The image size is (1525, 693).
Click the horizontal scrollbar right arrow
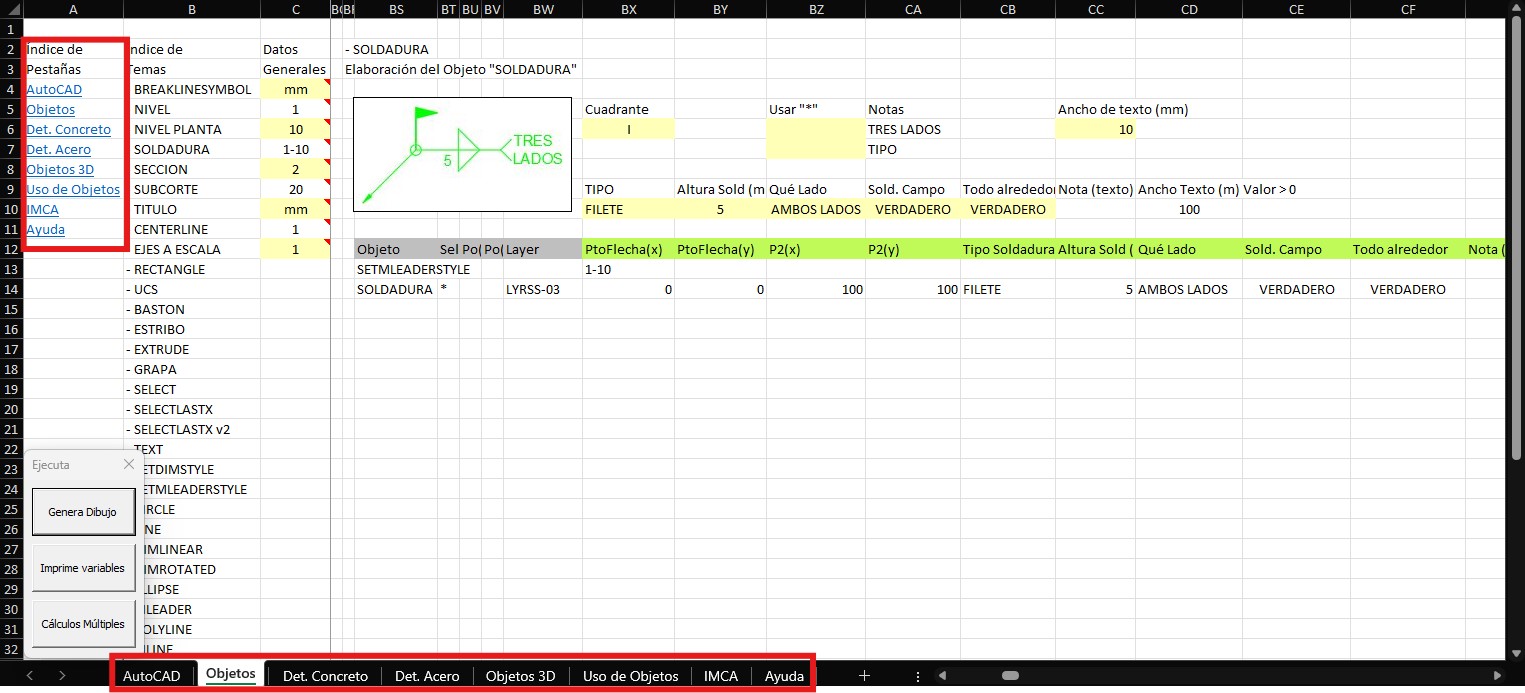[x=1497, y=676]
